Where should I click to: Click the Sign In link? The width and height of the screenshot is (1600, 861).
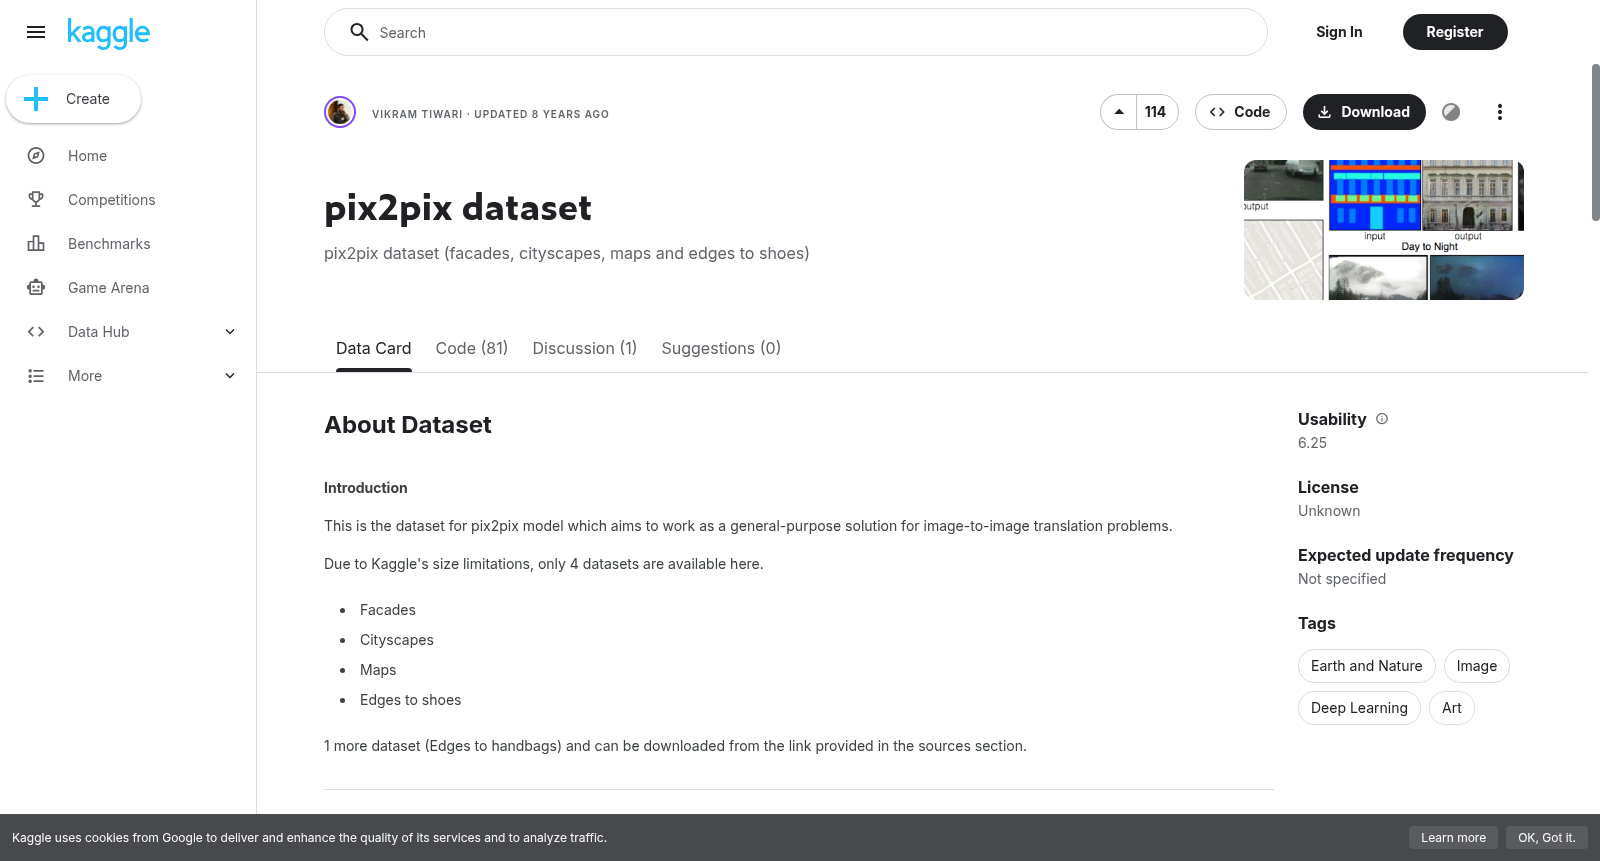click(x=1339, y=32)
